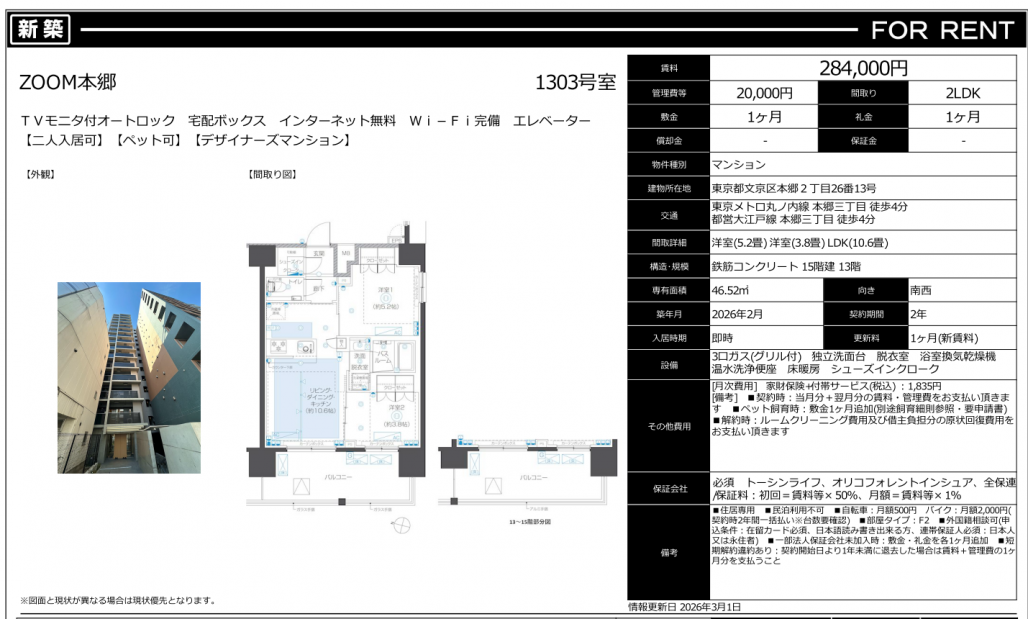Click the 20,000円 management fee cell
Viewport: 1028px width, 619px height.
pos(764,93)
